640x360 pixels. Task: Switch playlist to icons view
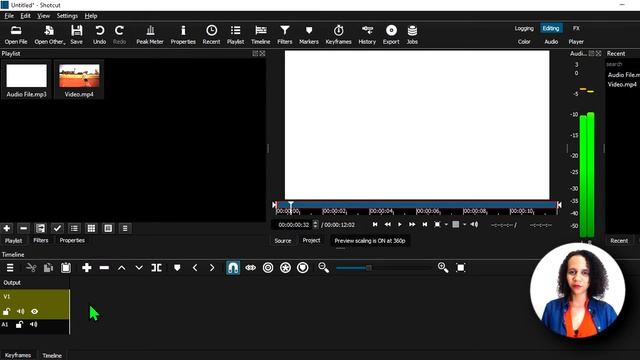click(108, 228)
